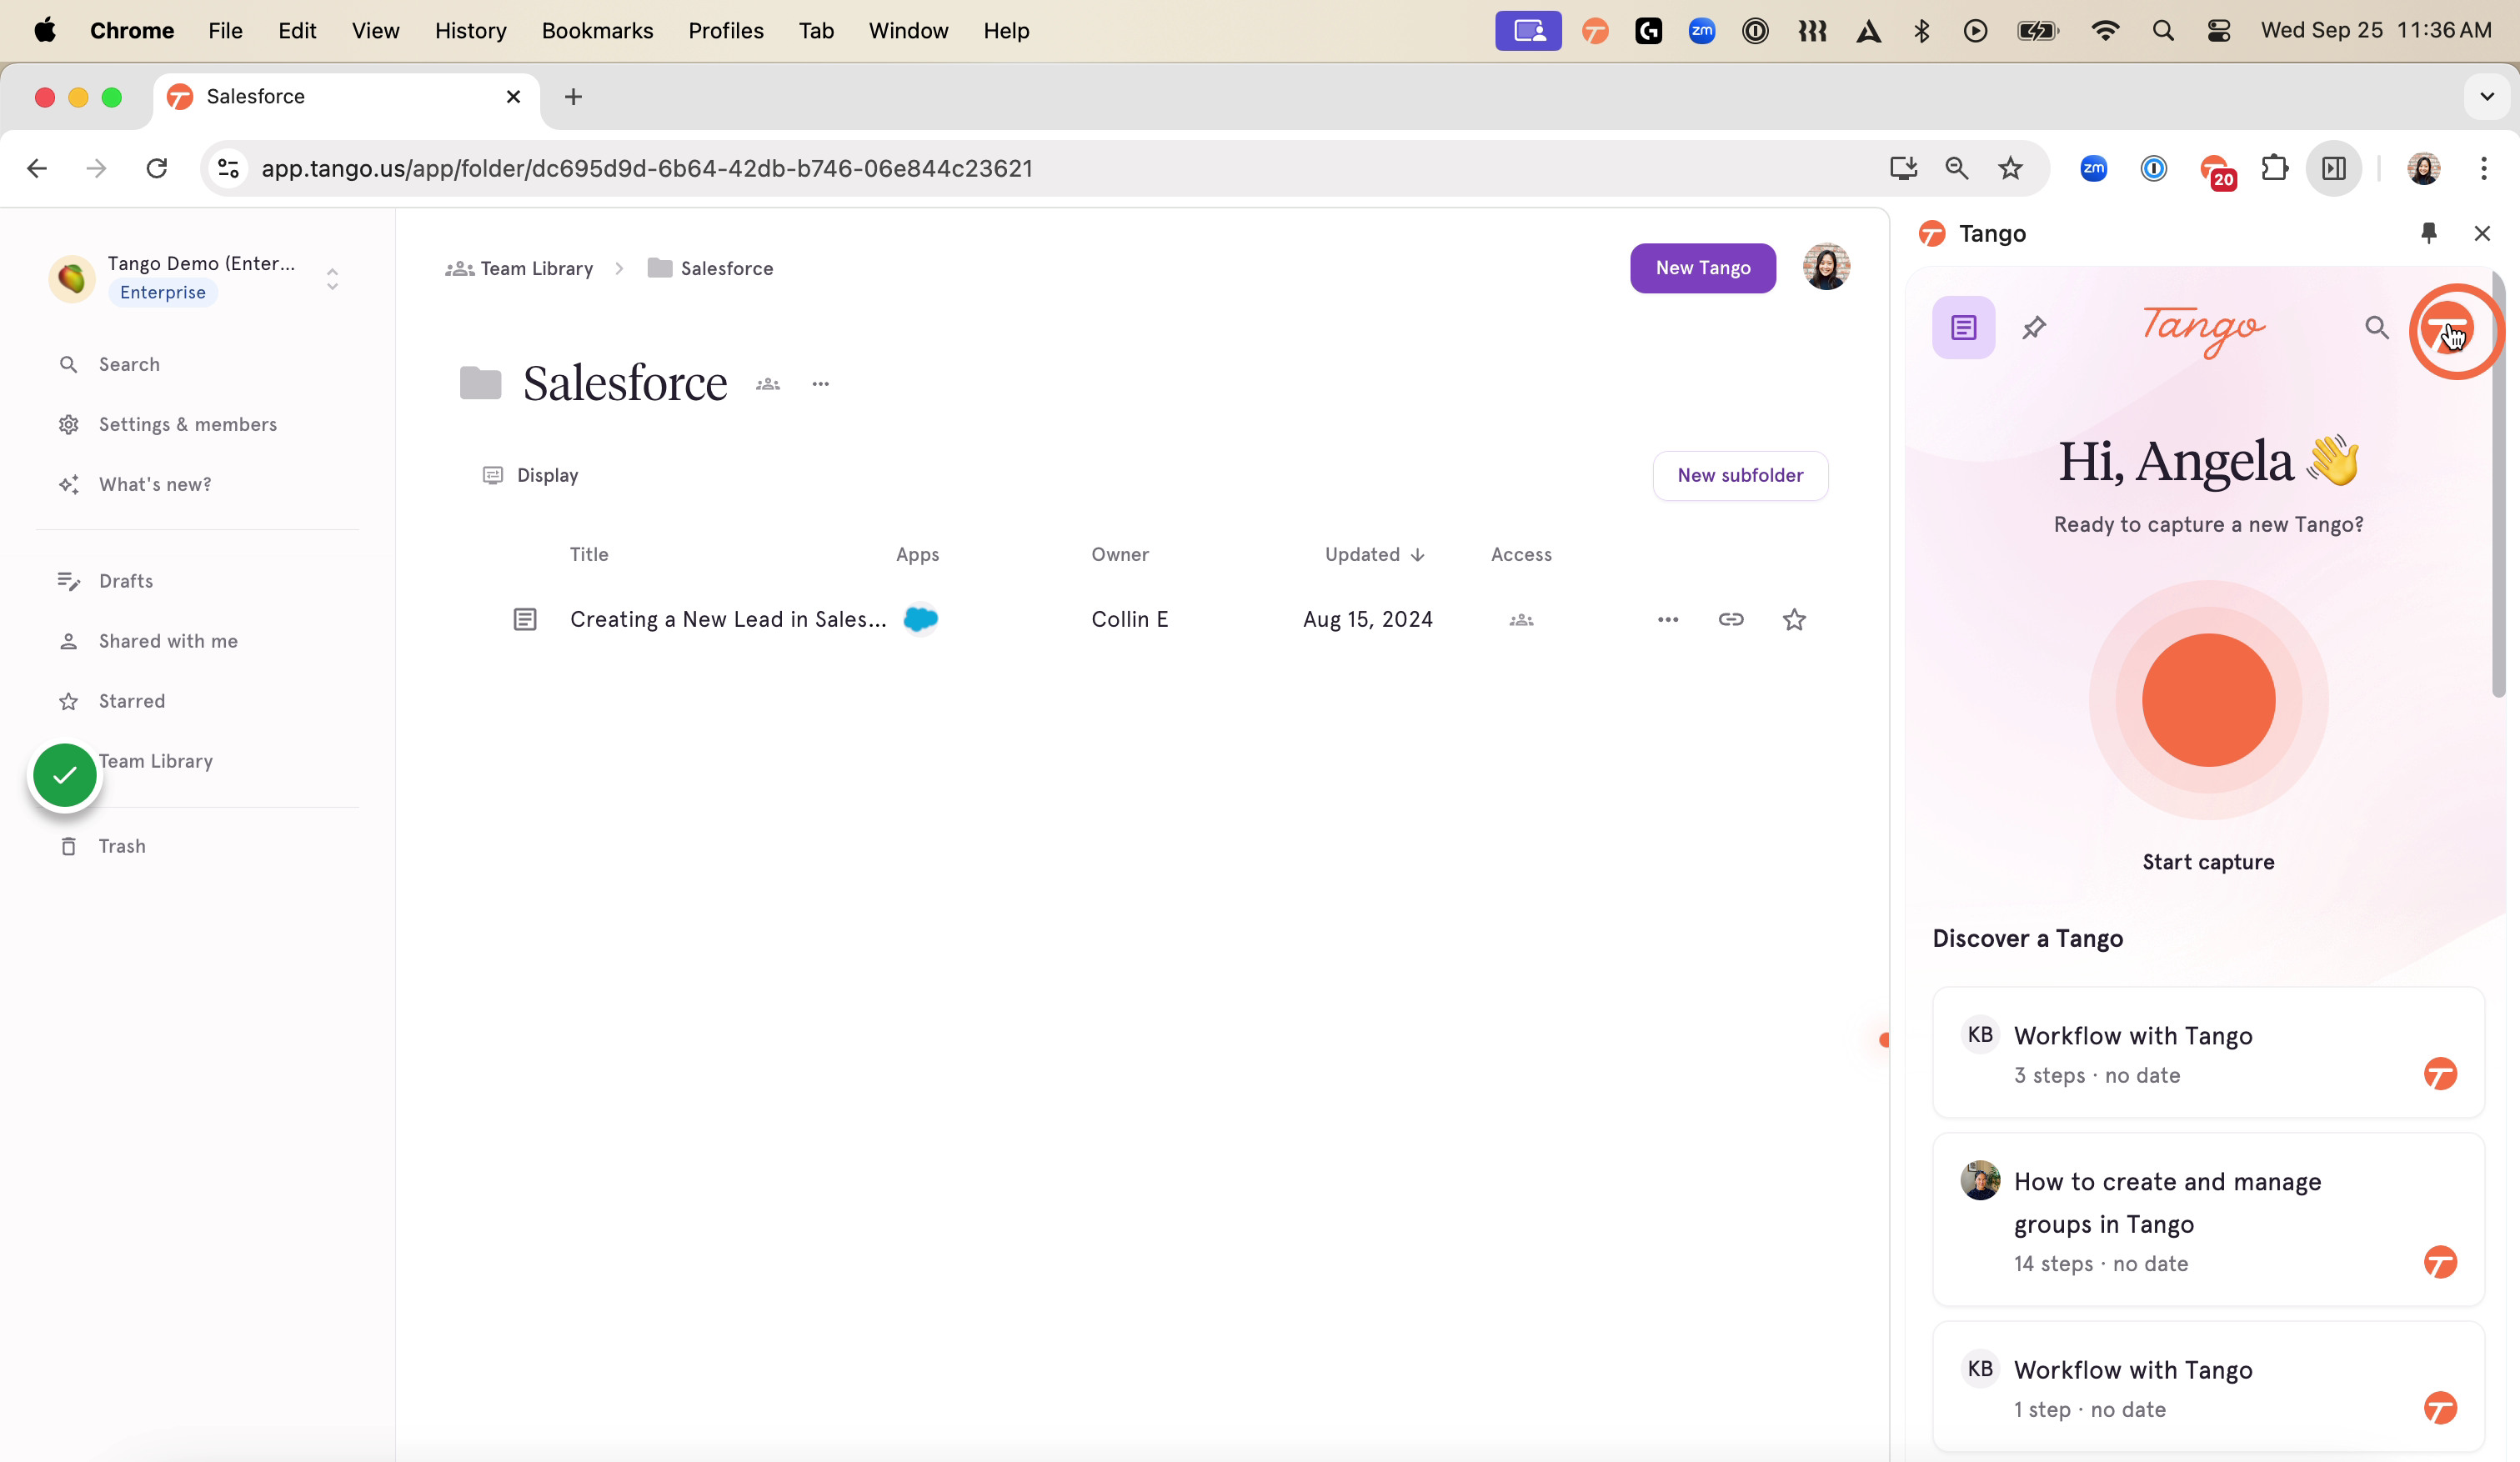Click folder sharing people icon next to Salesforce title
2520x1462 pixels.
click(x=768, y=384)
